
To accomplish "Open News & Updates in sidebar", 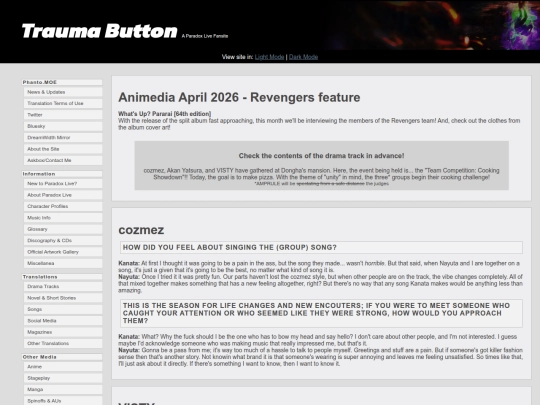I will click(x=63, y=92).
